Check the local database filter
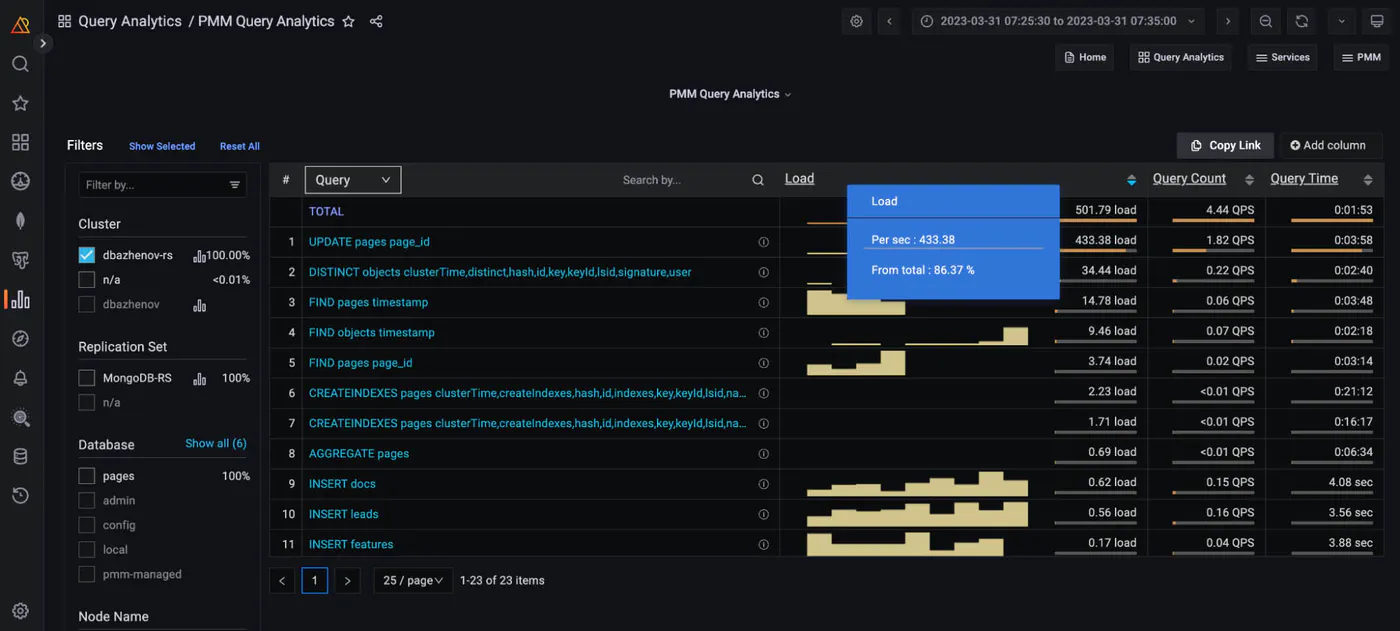 87,550
